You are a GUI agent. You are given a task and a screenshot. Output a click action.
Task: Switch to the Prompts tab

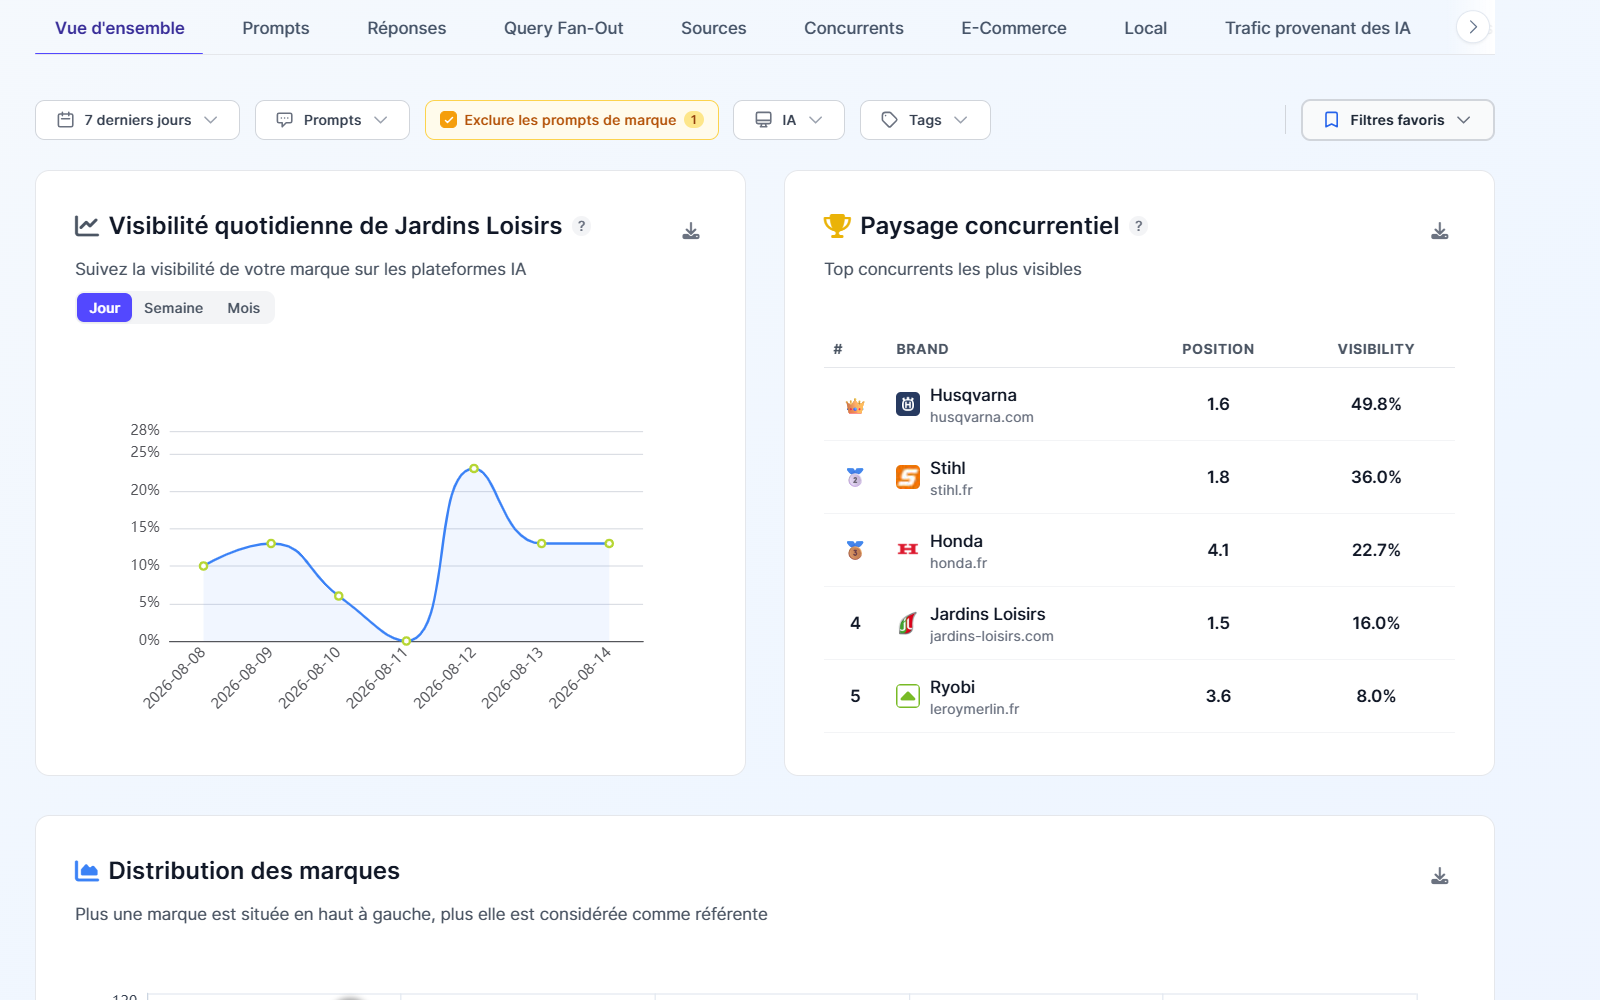275,28
